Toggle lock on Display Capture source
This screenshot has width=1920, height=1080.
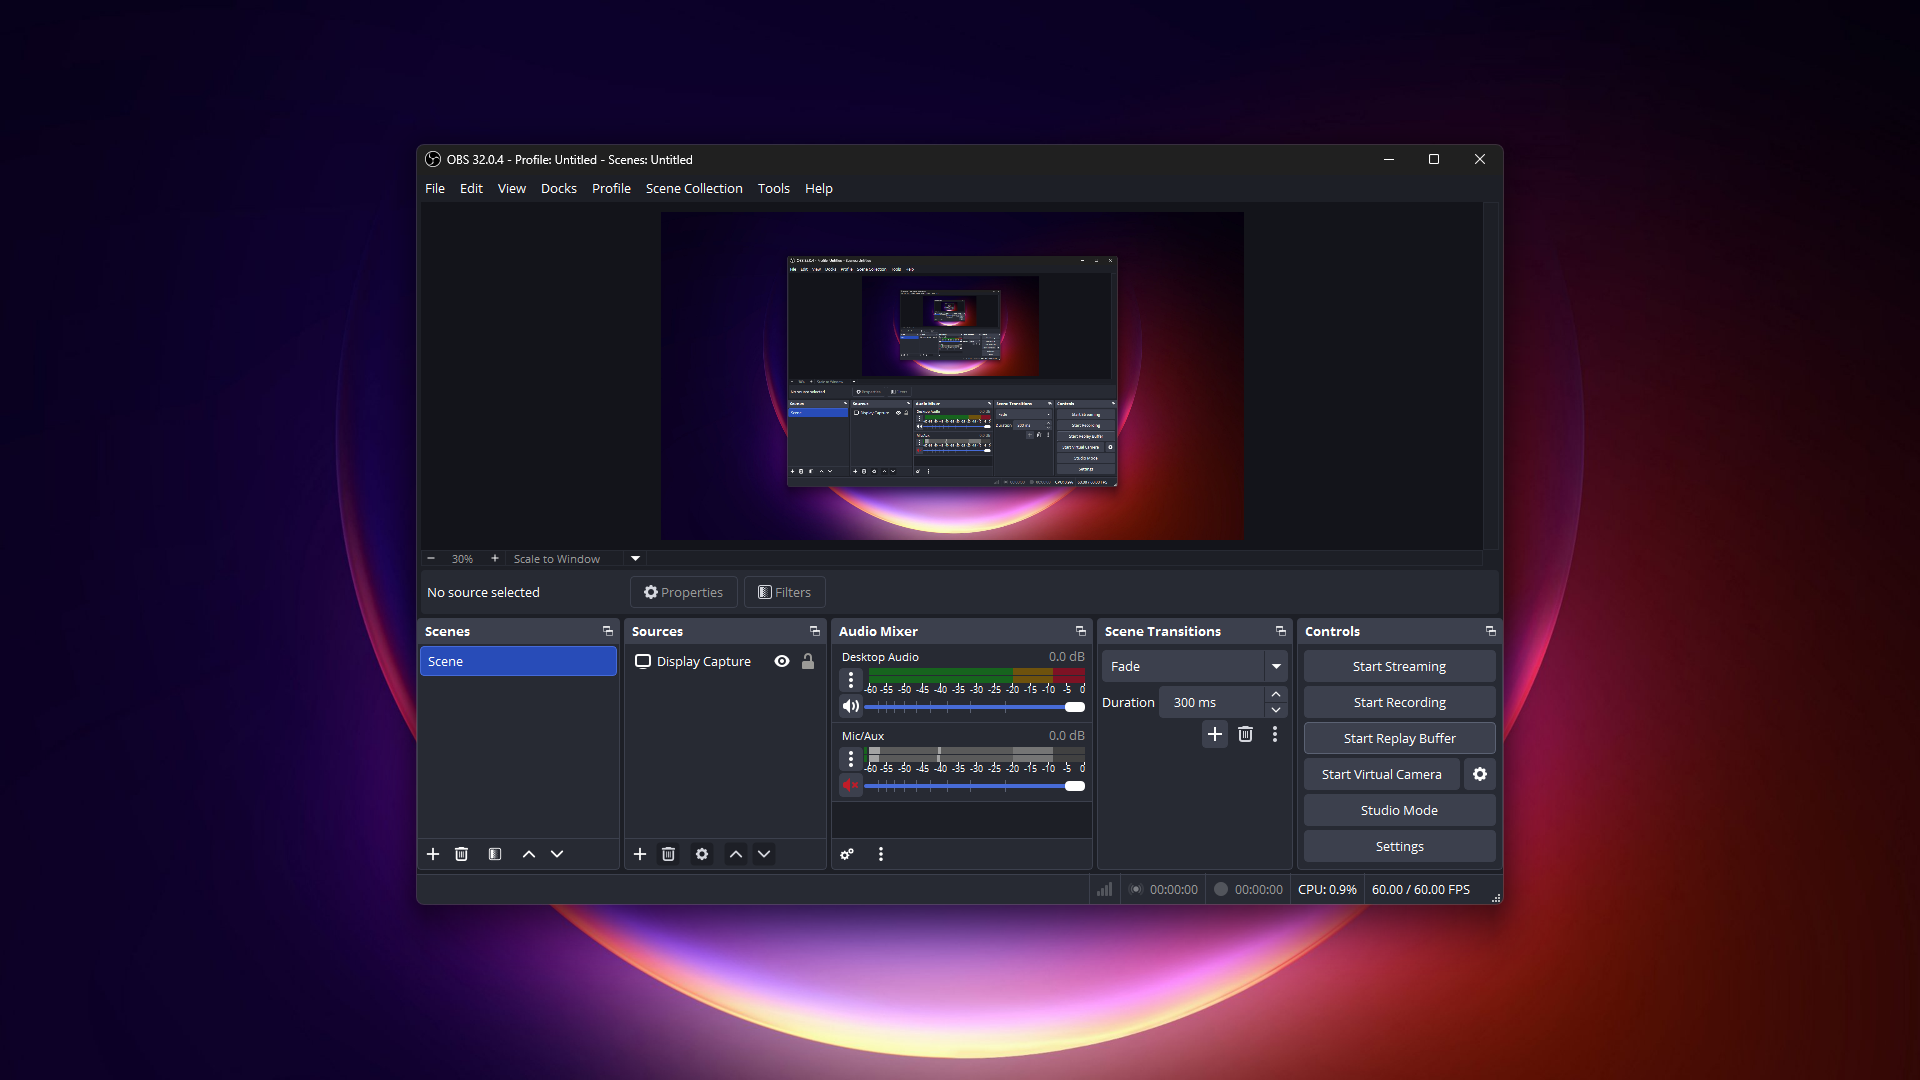(x=808, y=661)
